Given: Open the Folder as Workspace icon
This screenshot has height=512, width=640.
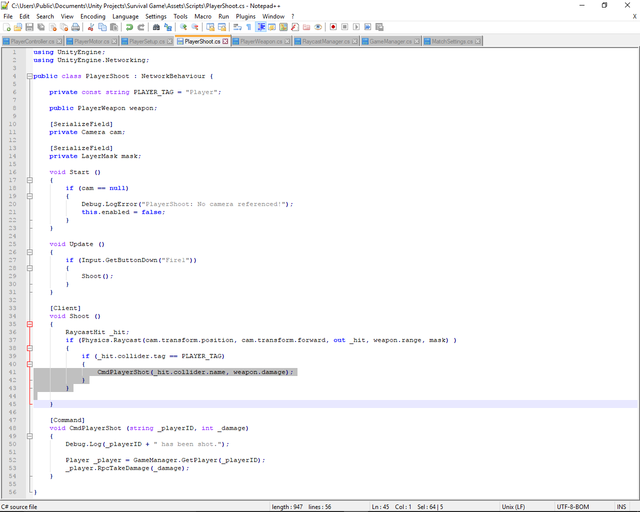Looking at the screenshot, I should 306,27.
